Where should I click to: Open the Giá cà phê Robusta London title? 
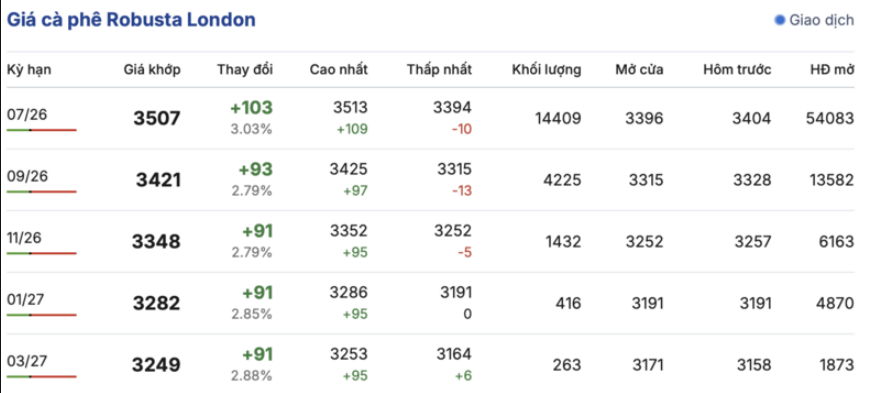131,20
